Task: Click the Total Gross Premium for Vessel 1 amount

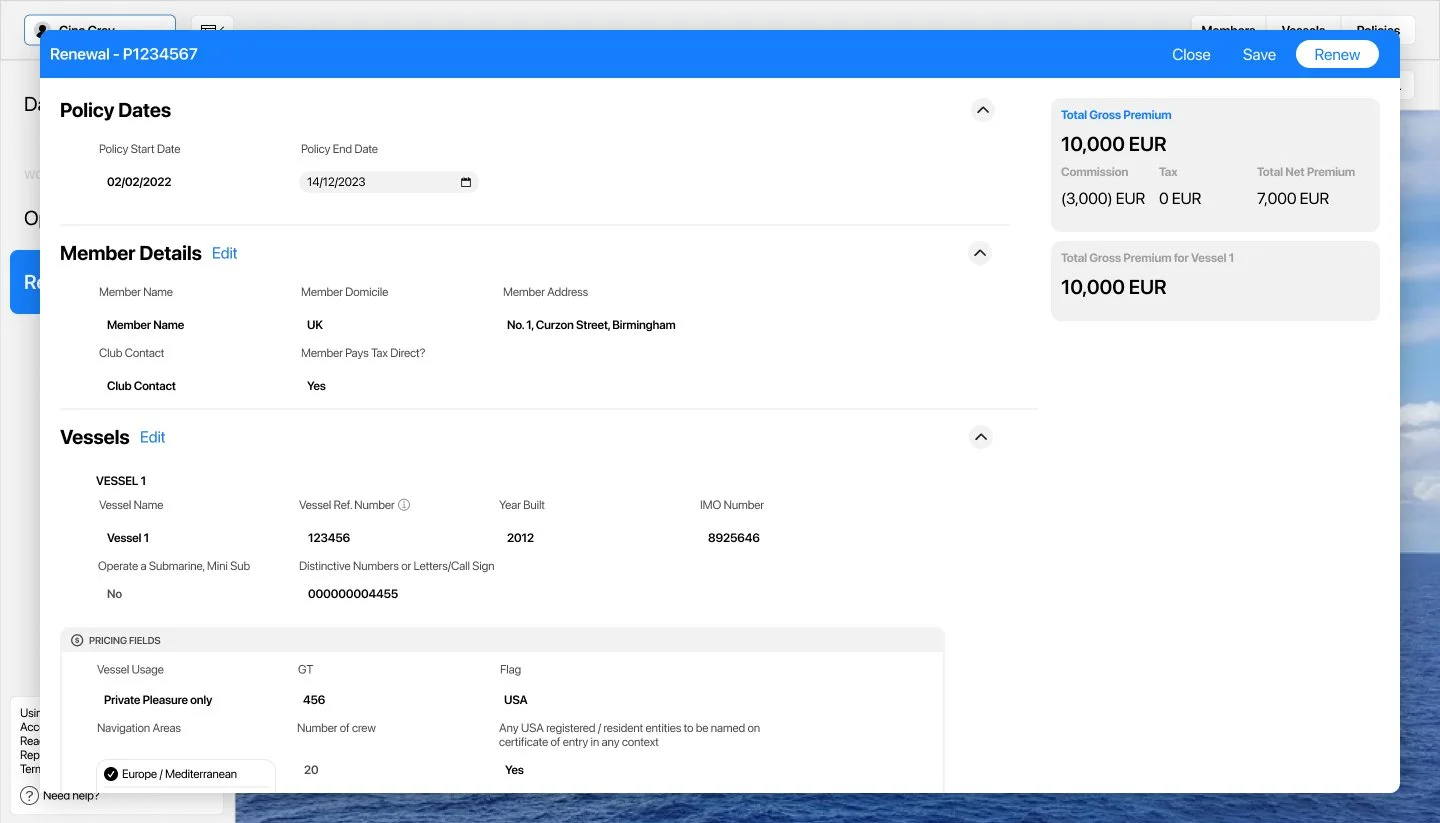Action: coord(1114,287)
